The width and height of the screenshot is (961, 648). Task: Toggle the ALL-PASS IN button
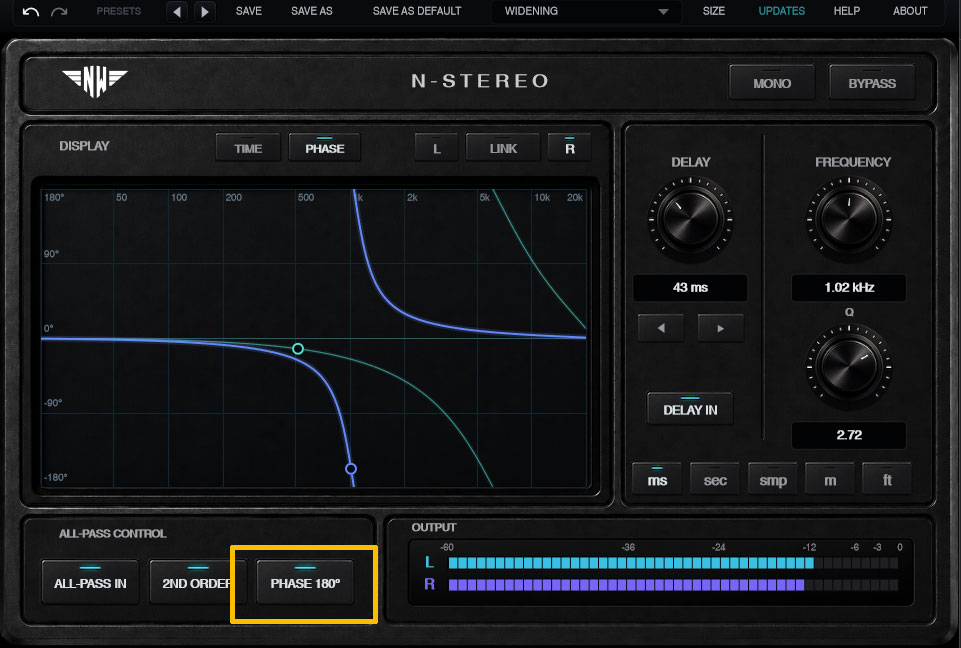(90, 582)
